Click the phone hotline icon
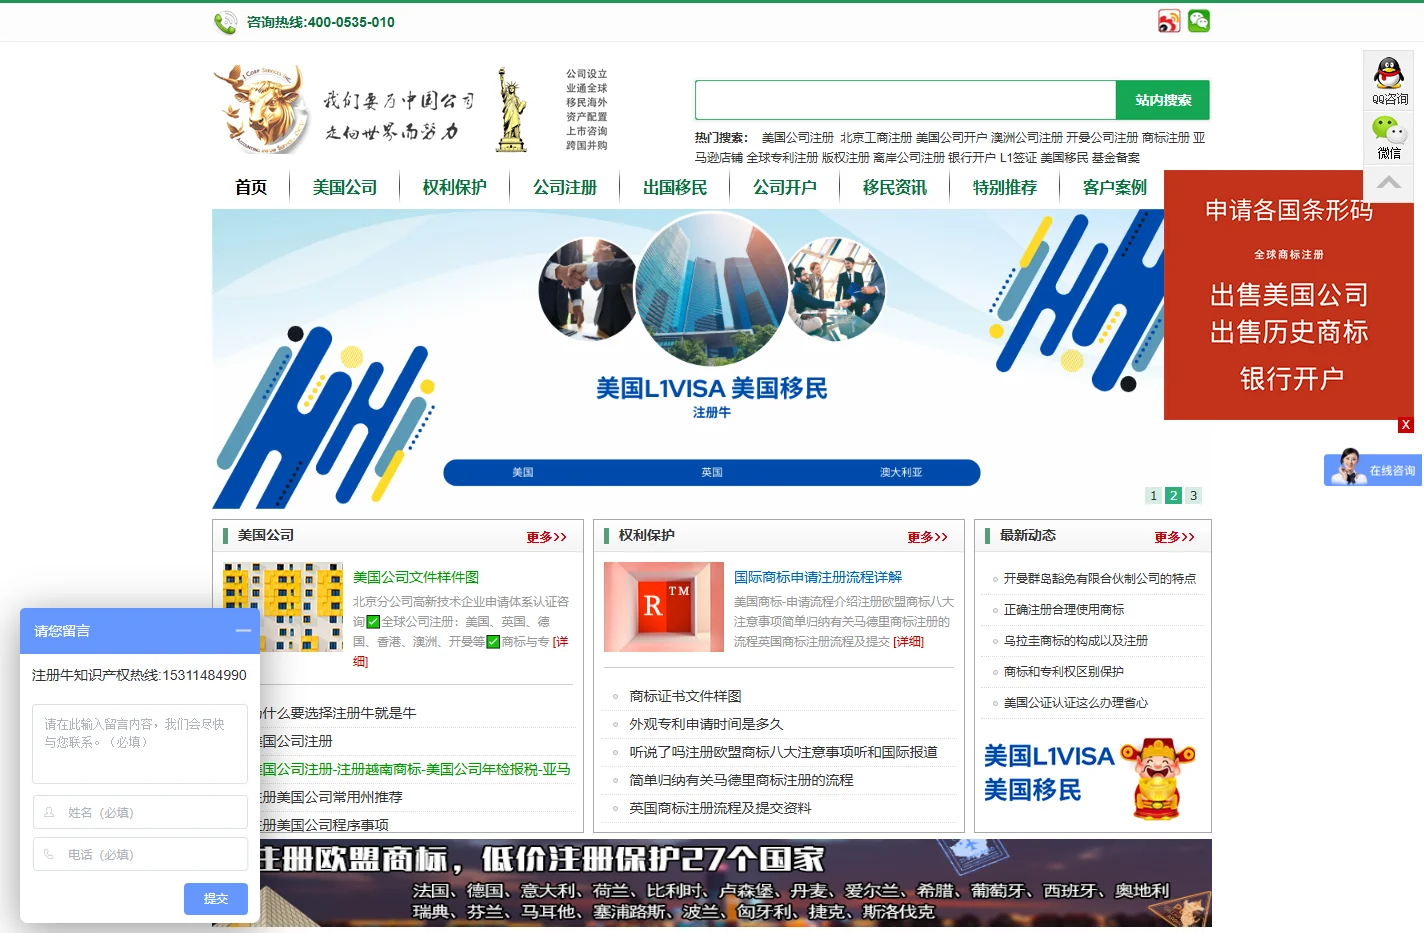The height and width of the screenshot is (933, 1424). (225, 22)
